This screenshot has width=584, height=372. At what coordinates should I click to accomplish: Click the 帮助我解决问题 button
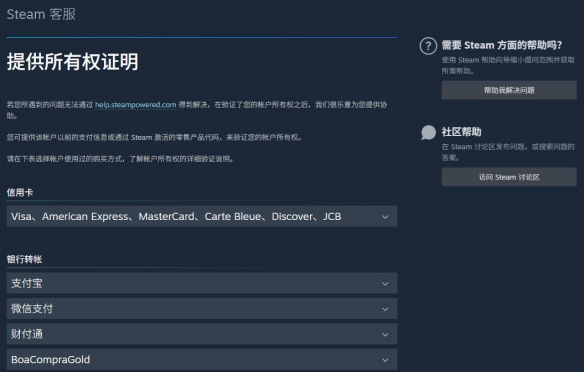coord(509,90)
